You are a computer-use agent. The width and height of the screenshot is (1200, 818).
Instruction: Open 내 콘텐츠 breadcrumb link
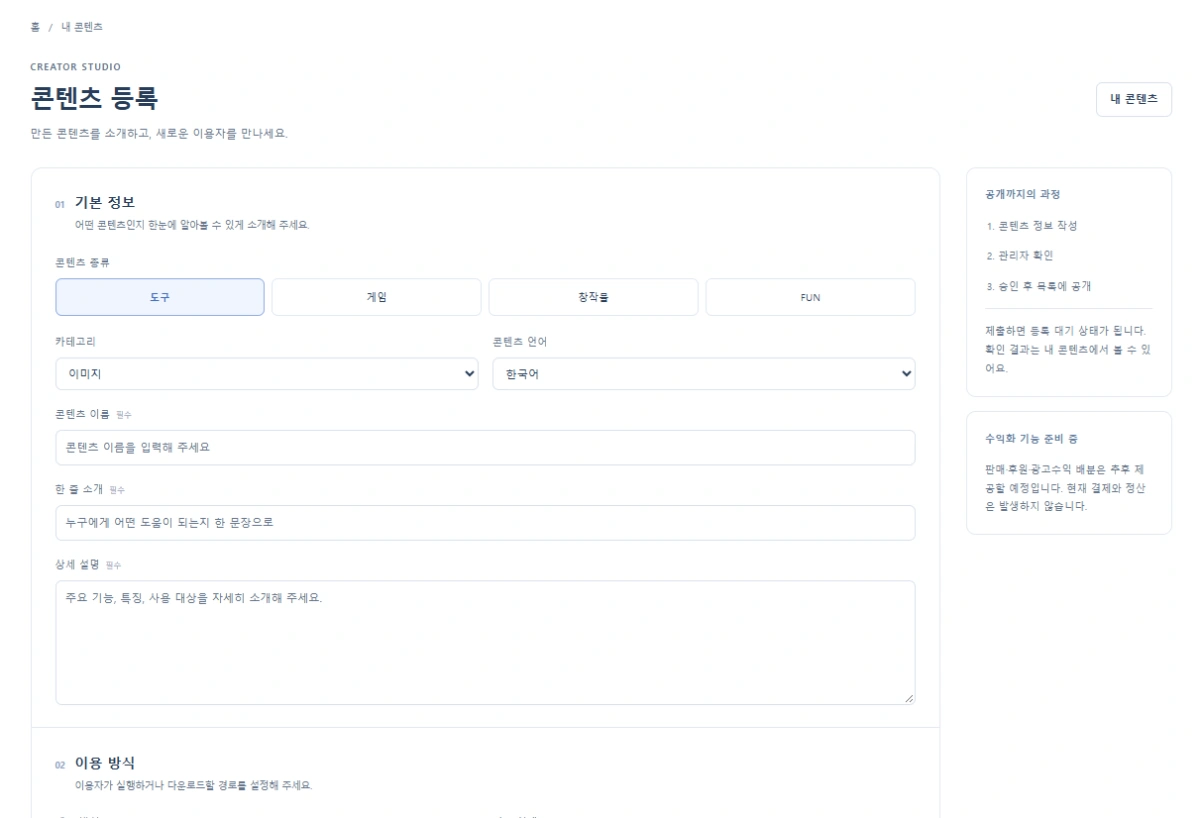[x=82, y=27]
